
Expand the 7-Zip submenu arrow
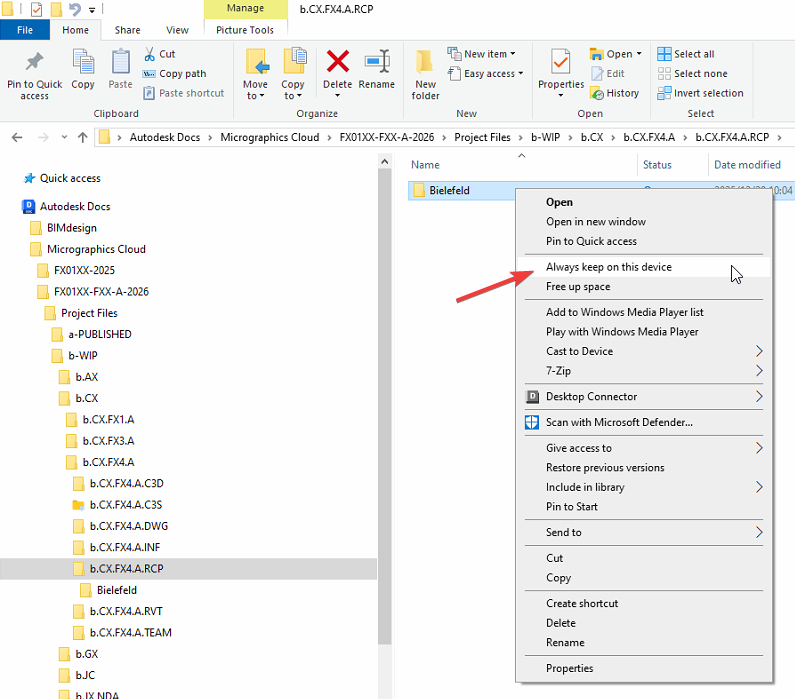759,371
